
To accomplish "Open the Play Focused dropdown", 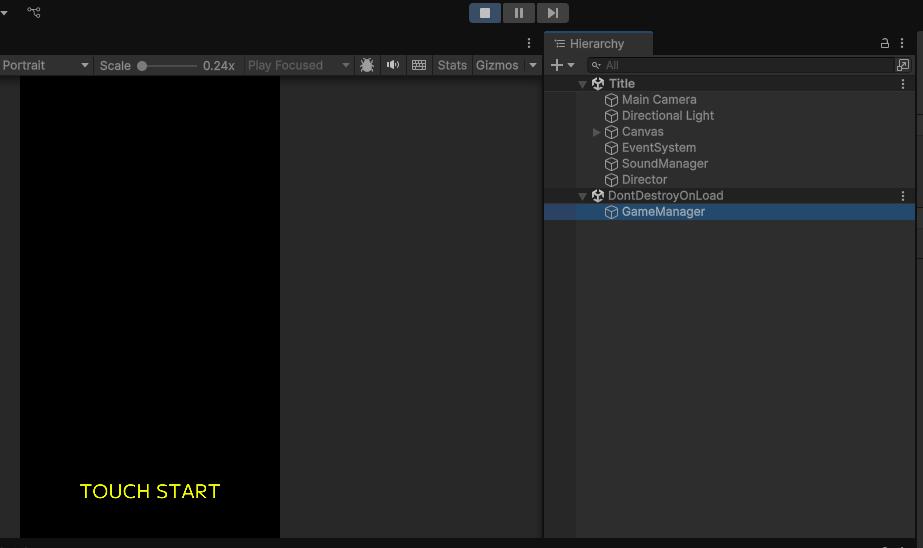I will (x=298, y=65).
